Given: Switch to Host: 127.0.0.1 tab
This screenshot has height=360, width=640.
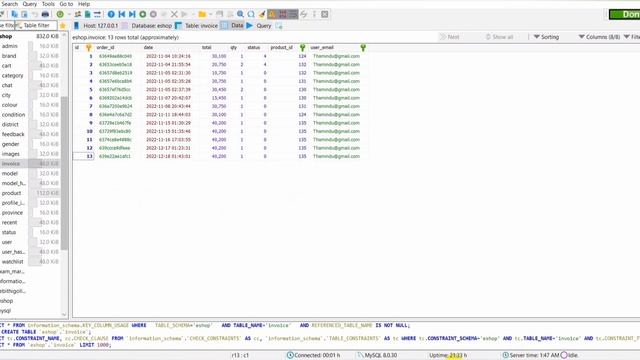Looking at the screenshot, I should (96, 26).
